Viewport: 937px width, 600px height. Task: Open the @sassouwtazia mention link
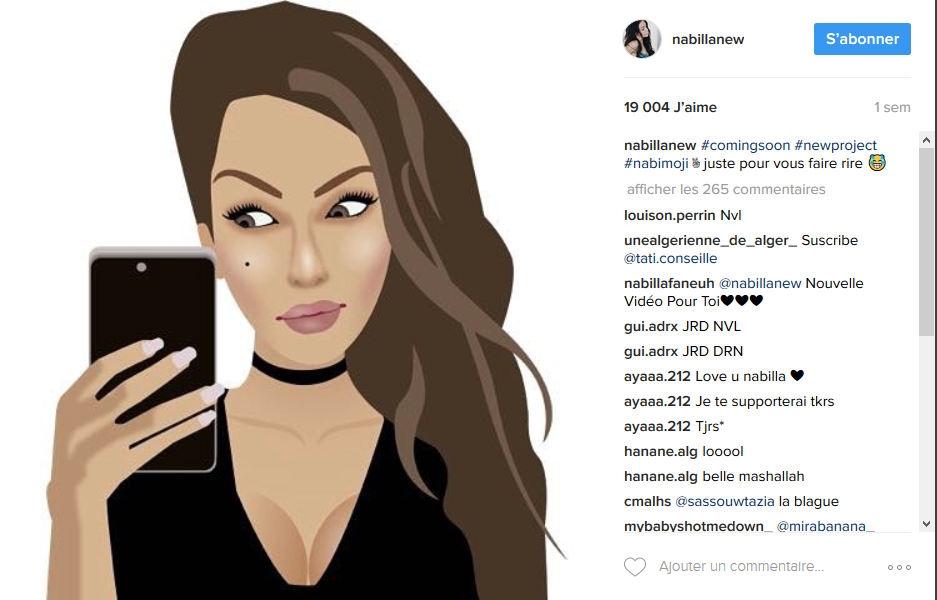tap(724, 501)
